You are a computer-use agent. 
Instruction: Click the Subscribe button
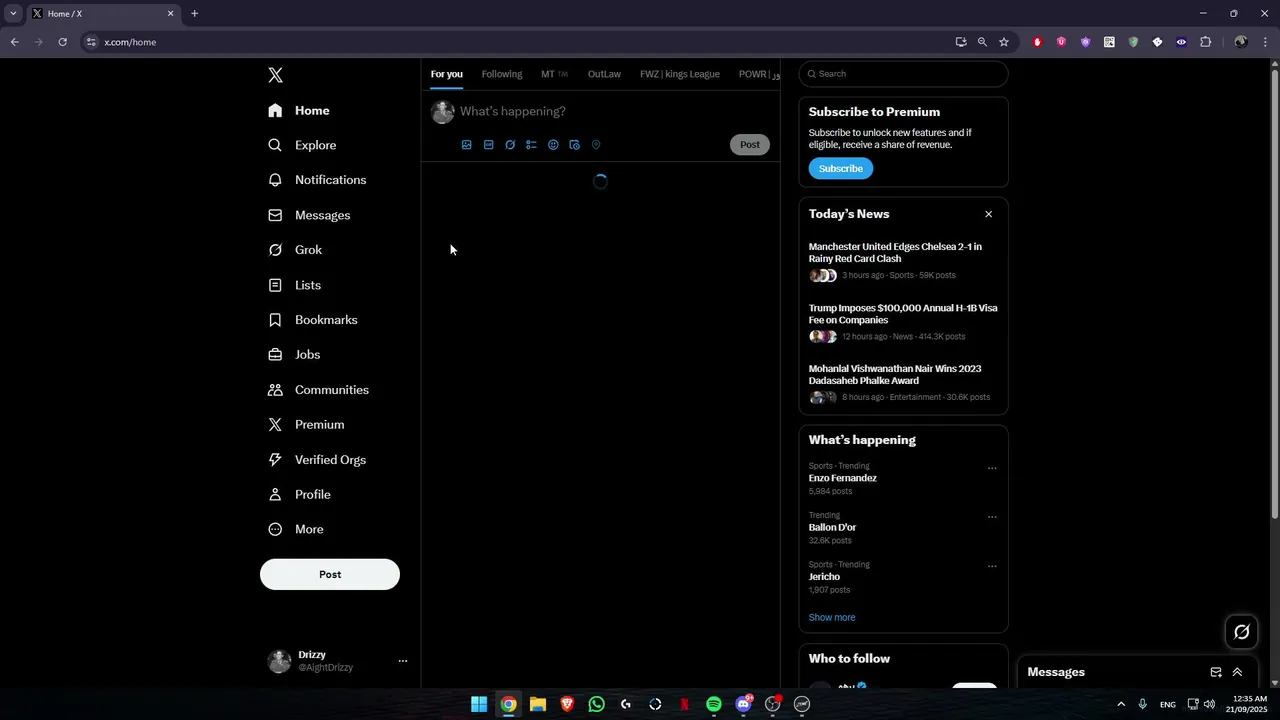(x=841, y=169)
